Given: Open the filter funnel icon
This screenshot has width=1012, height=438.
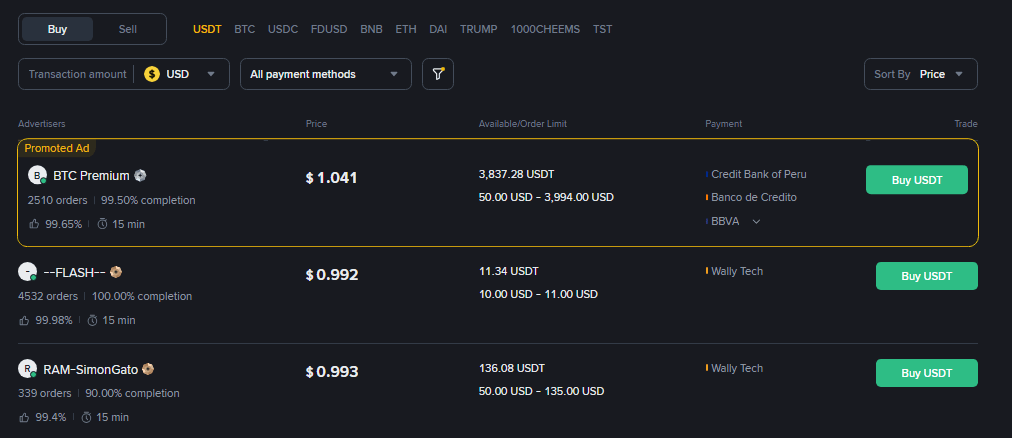Looking at the screenshot, I should pyautogui.click(x=437, y=74).
